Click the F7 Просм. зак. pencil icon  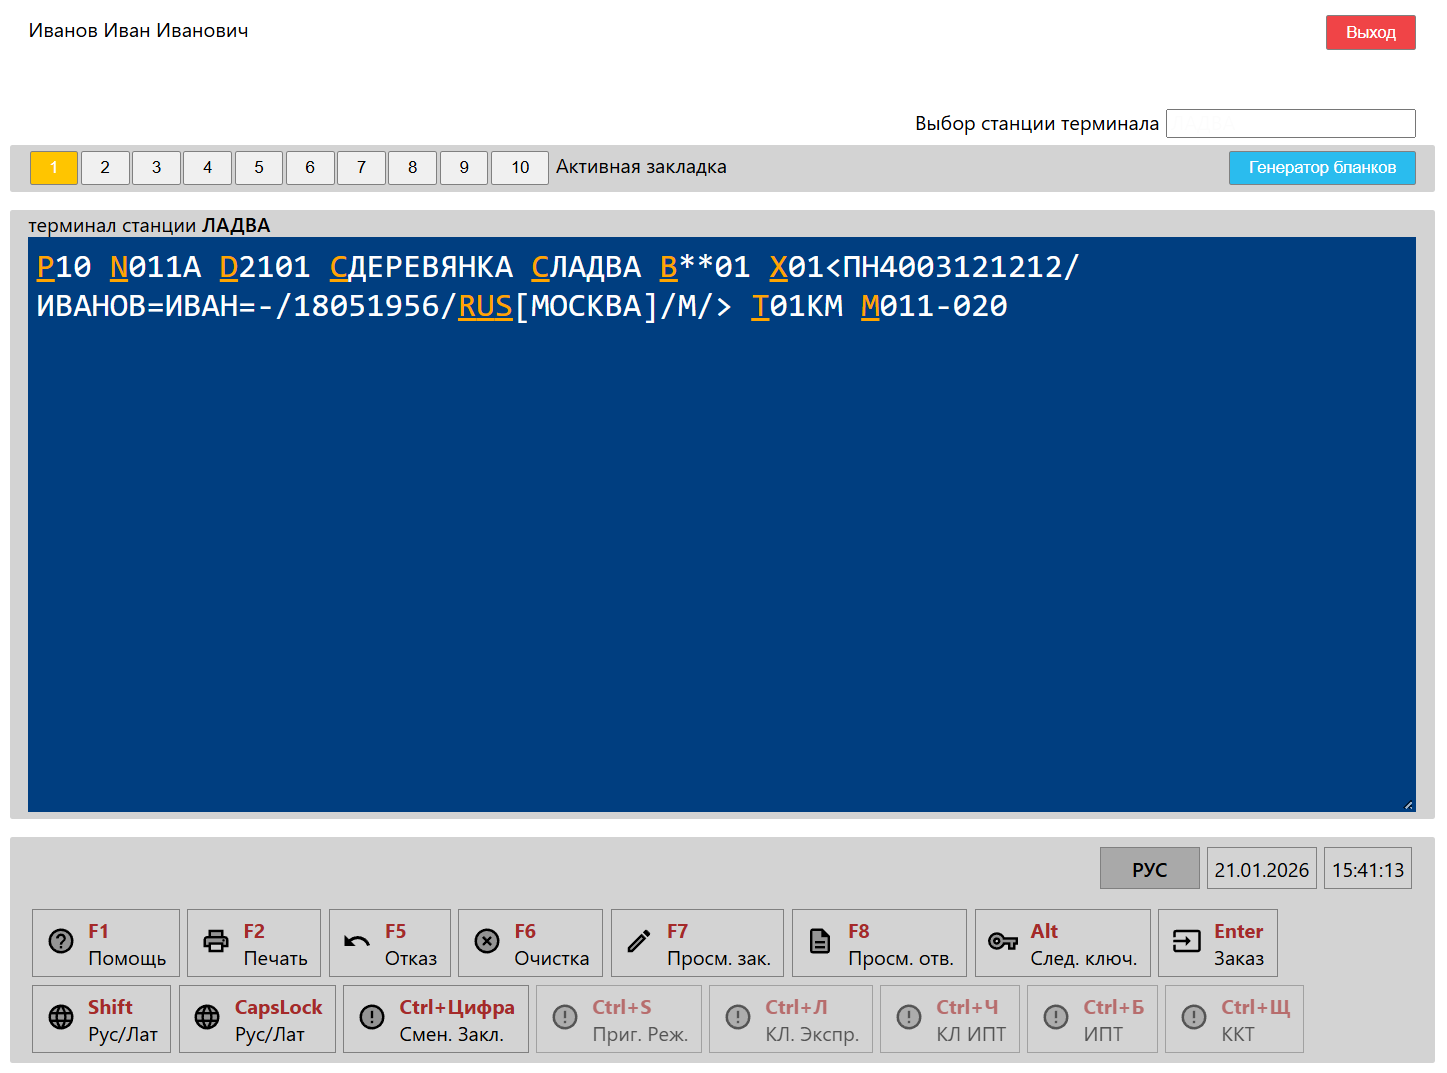click(x=639, y=942)
